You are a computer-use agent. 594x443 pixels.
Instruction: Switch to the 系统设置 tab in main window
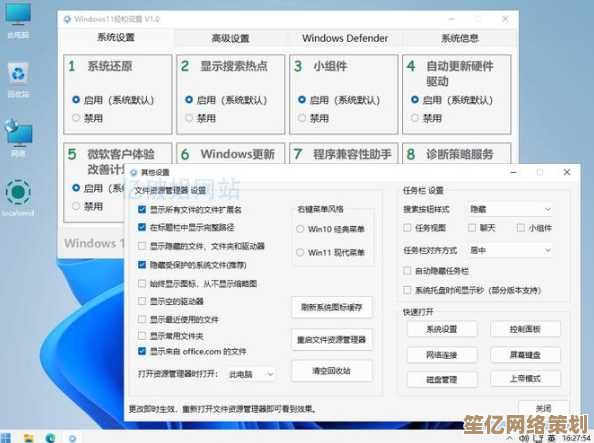pos(116,38)
